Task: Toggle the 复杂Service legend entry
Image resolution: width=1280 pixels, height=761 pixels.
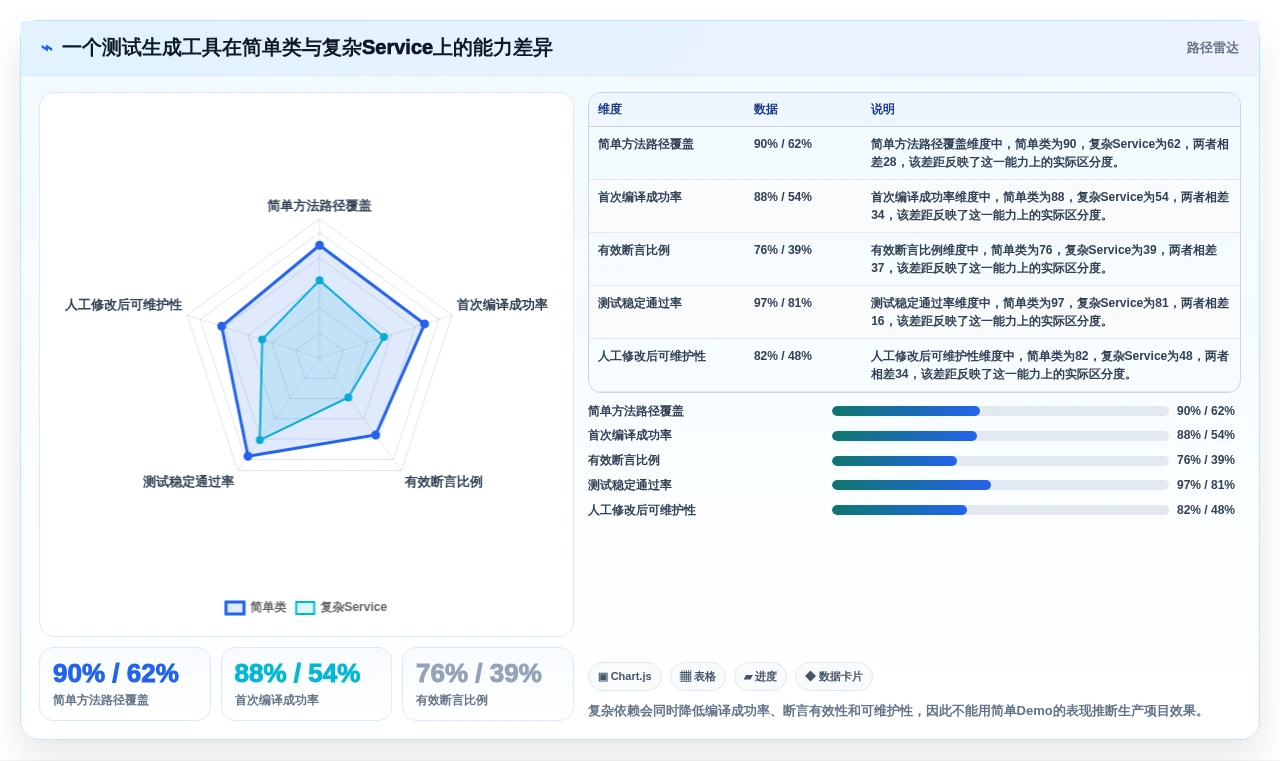Action: (x=341, y=607)
